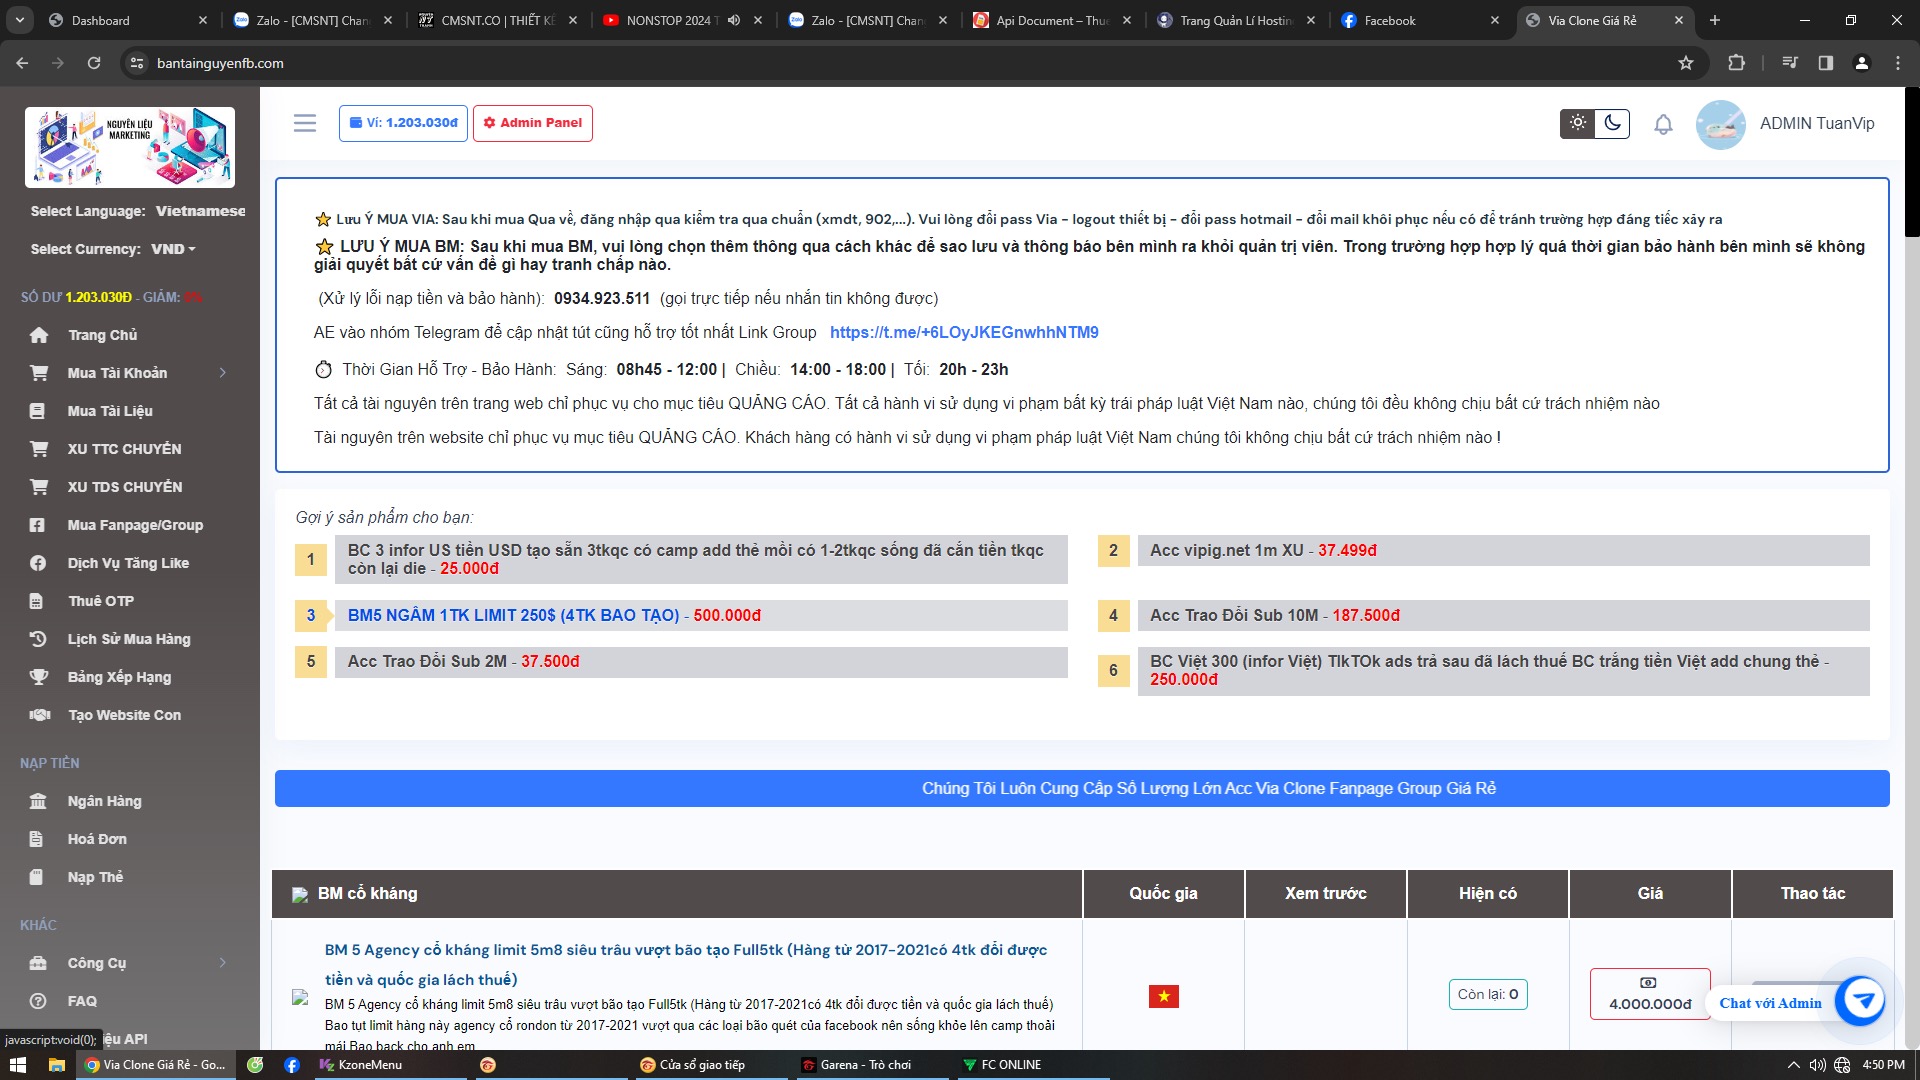Open the tab search dropdown arrow
Image resolution: width=1920 pixels, height=1080 pixels.
pos(19,20)
